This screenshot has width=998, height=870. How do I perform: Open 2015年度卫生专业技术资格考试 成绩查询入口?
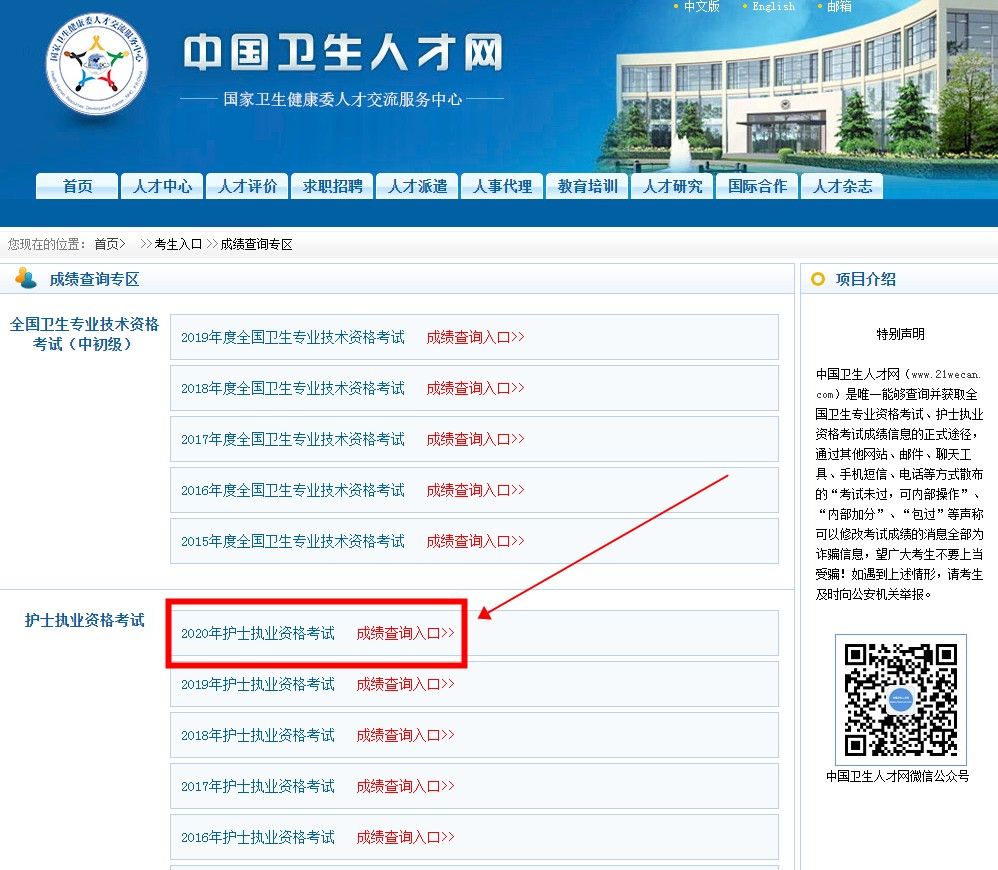click(x=475, y=541)
